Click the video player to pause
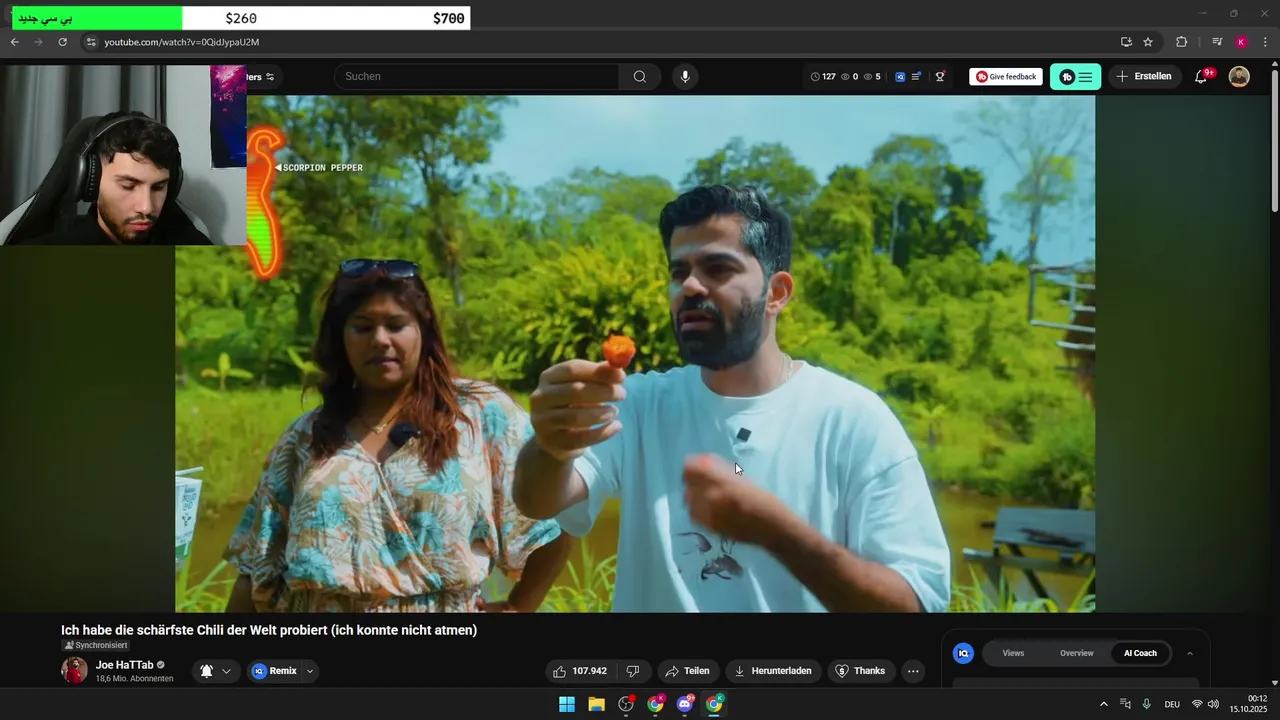The width and height of the screenshot is (1280, 720). pos(635,353)
